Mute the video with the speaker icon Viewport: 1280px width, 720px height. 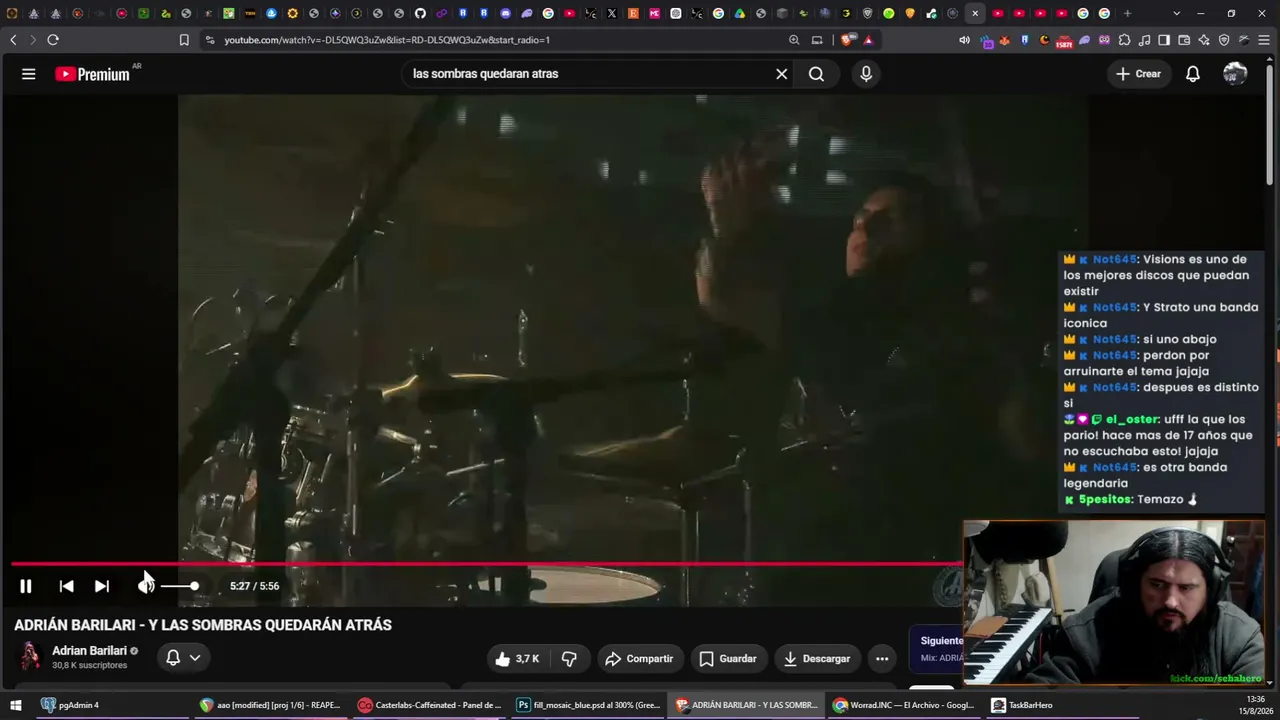click(146, 586)
